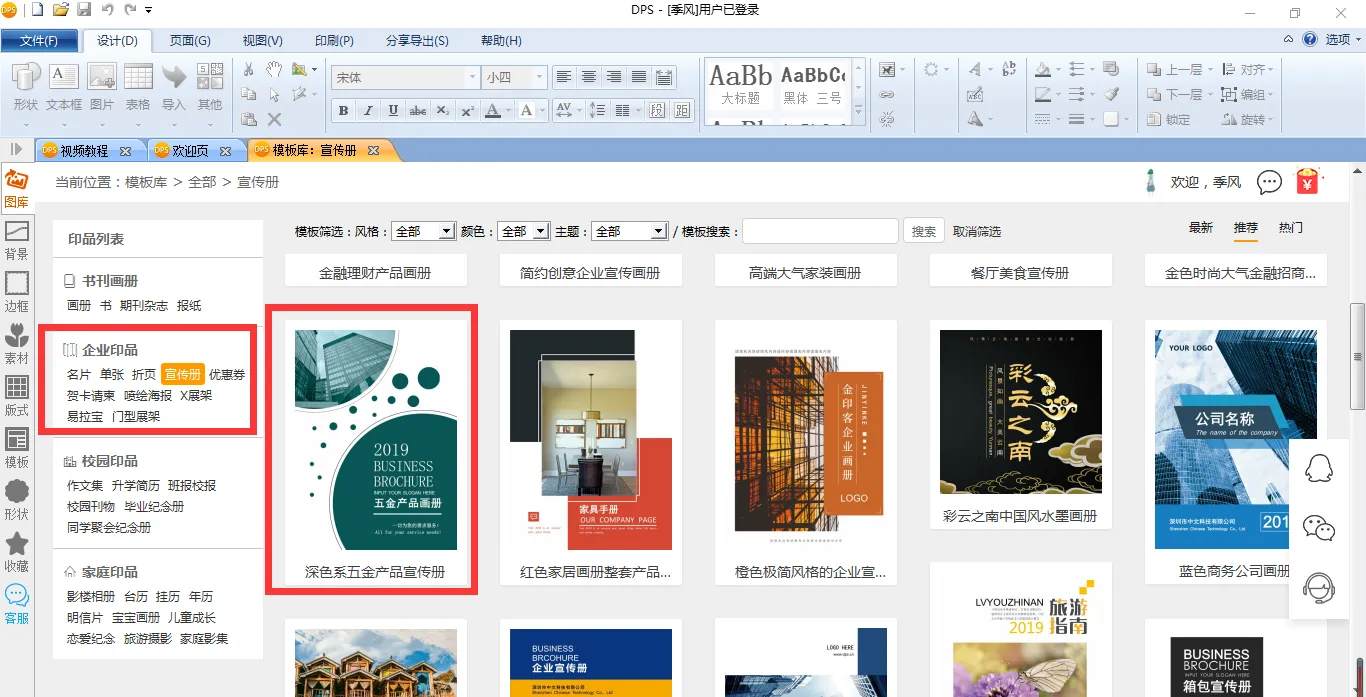
Task: Insert a 文本框 text box
Action: [64, 86]
